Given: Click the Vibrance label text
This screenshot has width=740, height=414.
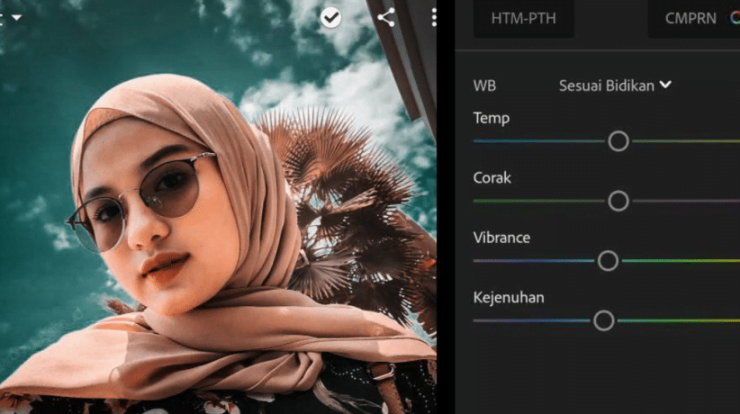Looking at the screenshot, I should [x=502, y=237].
